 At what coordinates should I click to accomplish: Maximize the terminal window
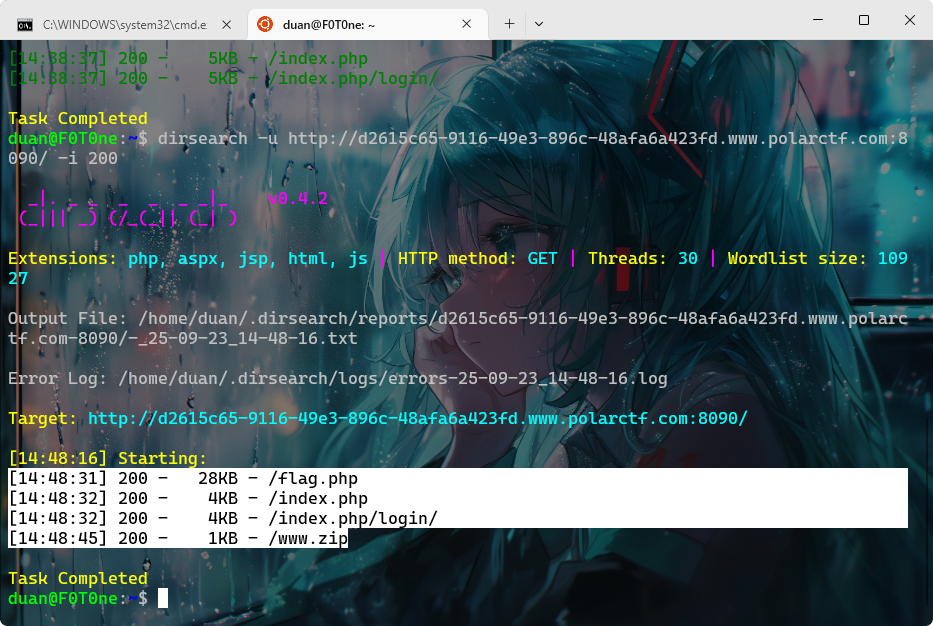(864, 20)
